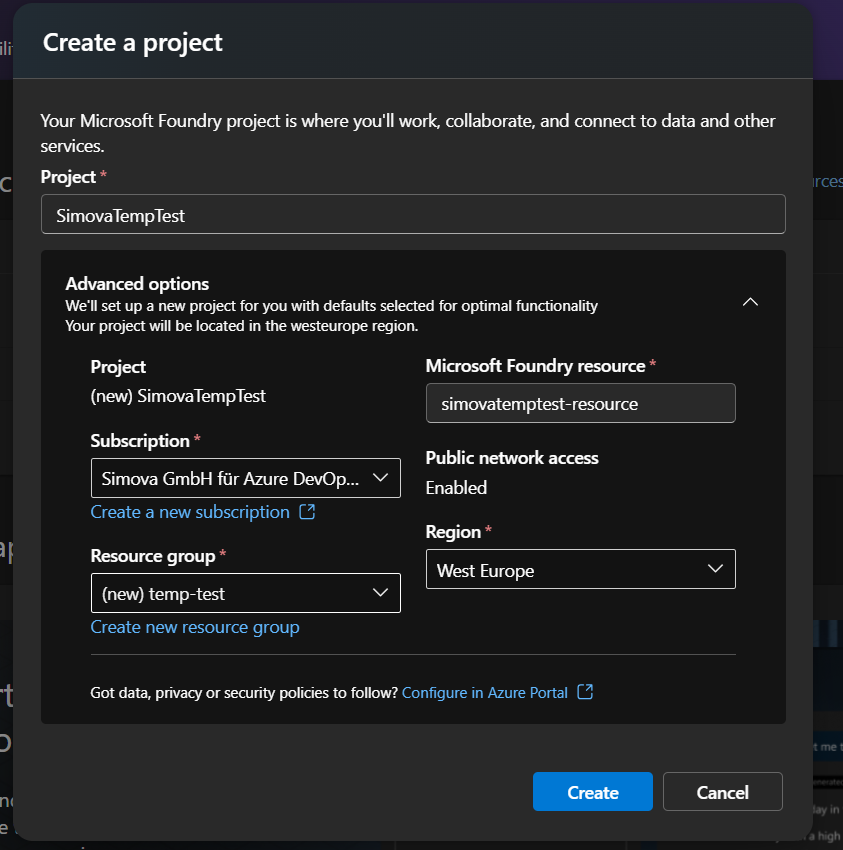Viewport: 843px width, 850px height.
Task: Collapse the Advanced options section chevron
Action: pos(750,302)
